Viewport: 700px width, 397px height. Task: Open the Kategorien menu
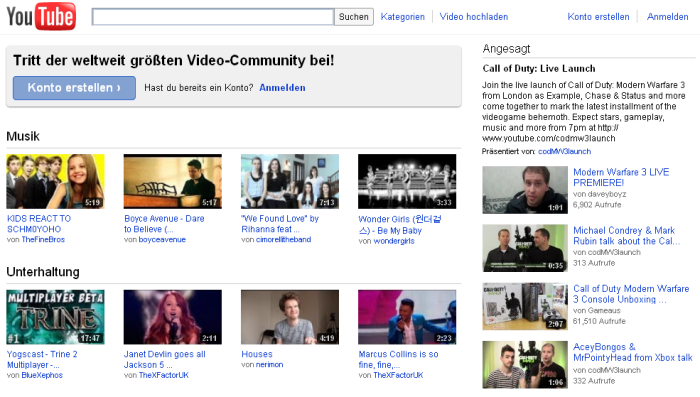point(403,17)
